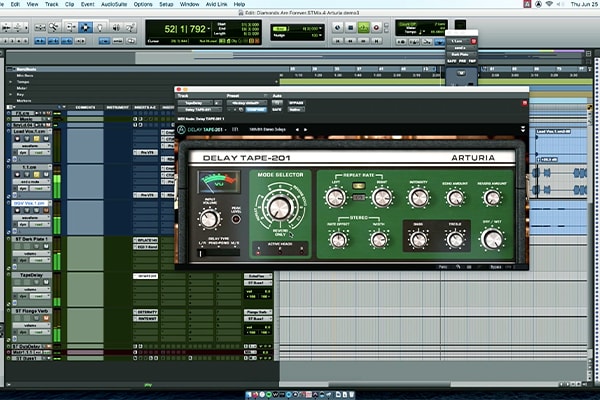
Task: Click the macOS Wi-Fi menu bar icon
Action: coord(549,4)
